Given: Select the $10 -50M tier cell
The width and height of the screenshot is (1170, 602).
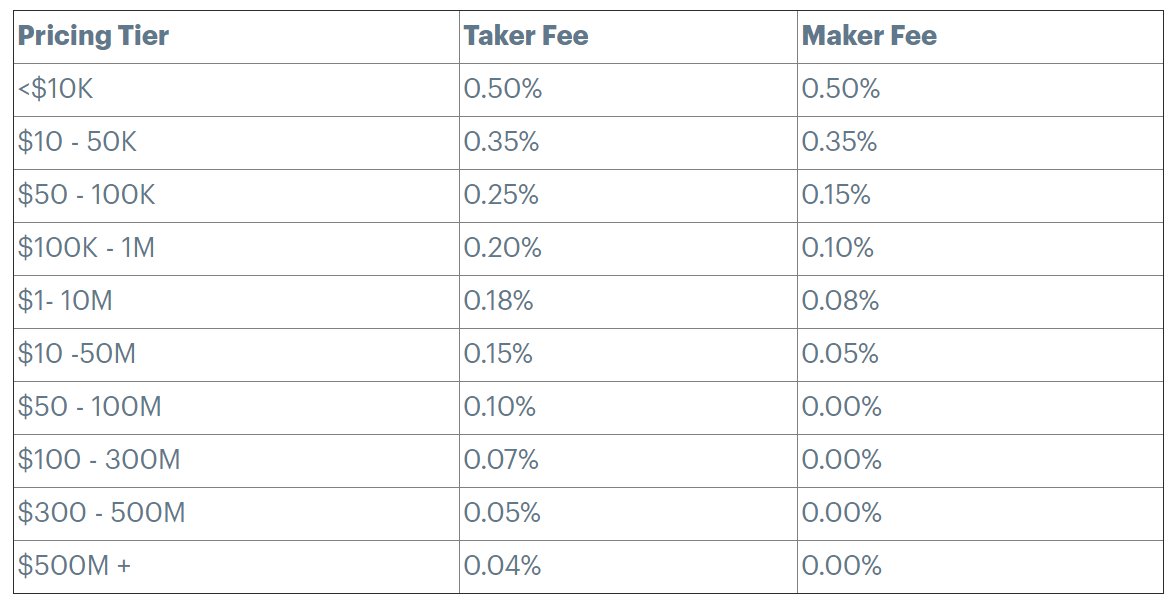Looking at the screenshot, I should point(77,354).
